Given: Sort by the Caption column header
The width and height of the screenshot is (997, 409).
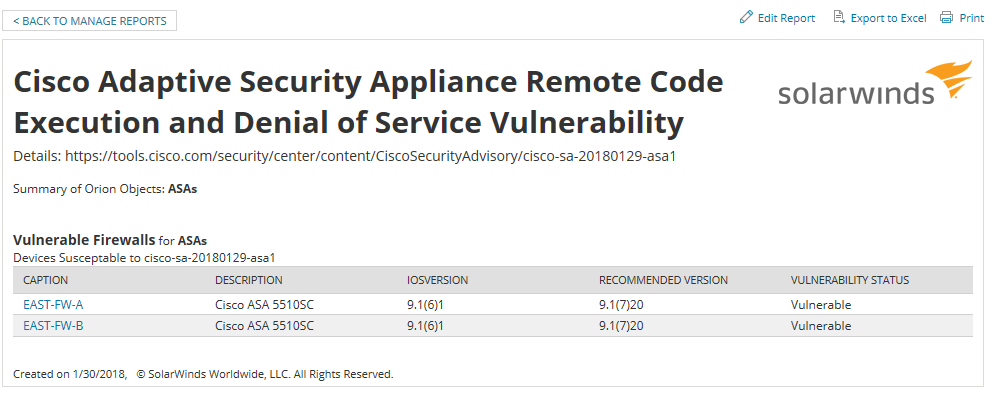Looking at the screenshot, I should tap(46, 280).
